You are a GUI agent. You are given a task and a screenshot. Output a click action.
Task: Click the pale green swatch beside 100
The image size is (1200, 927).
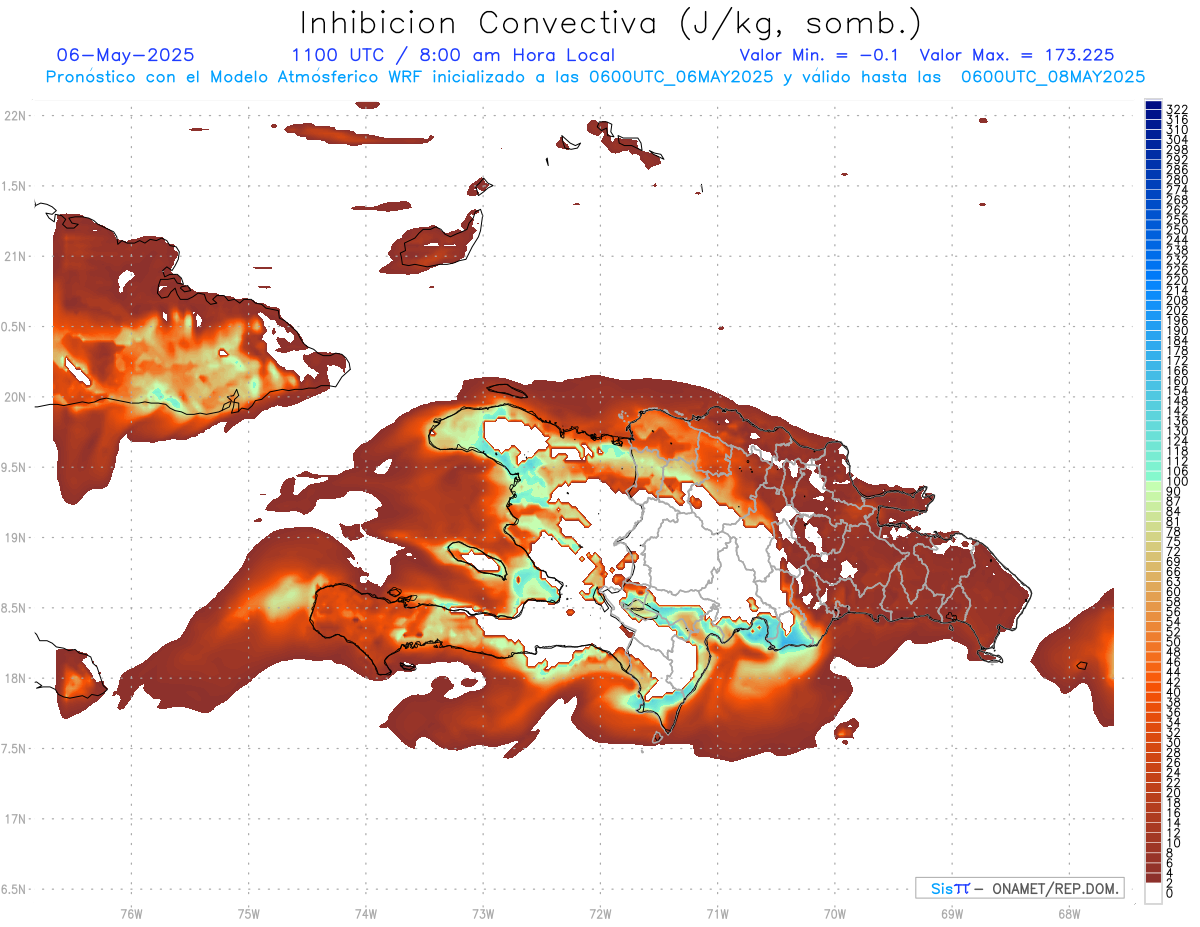pyautogui.click(x=1153, y=485)
